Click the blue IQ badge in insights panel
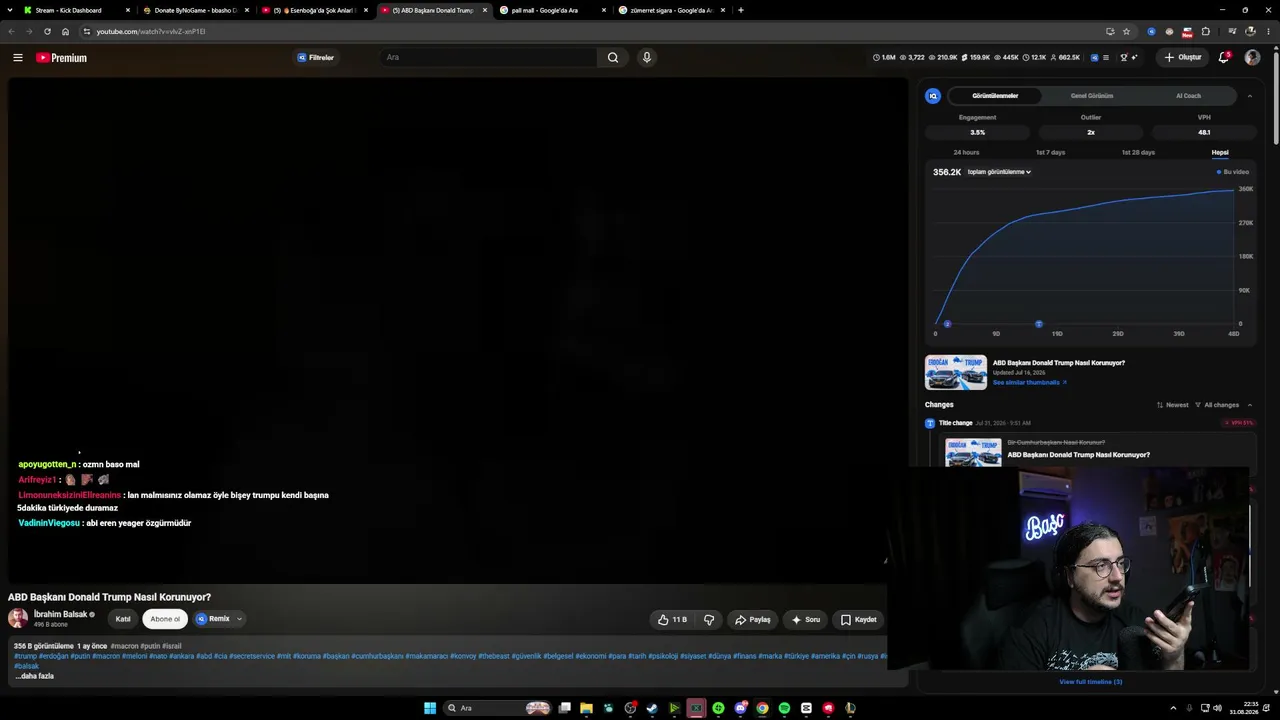This screenshot has height=720, width=1280. point(933,96)
